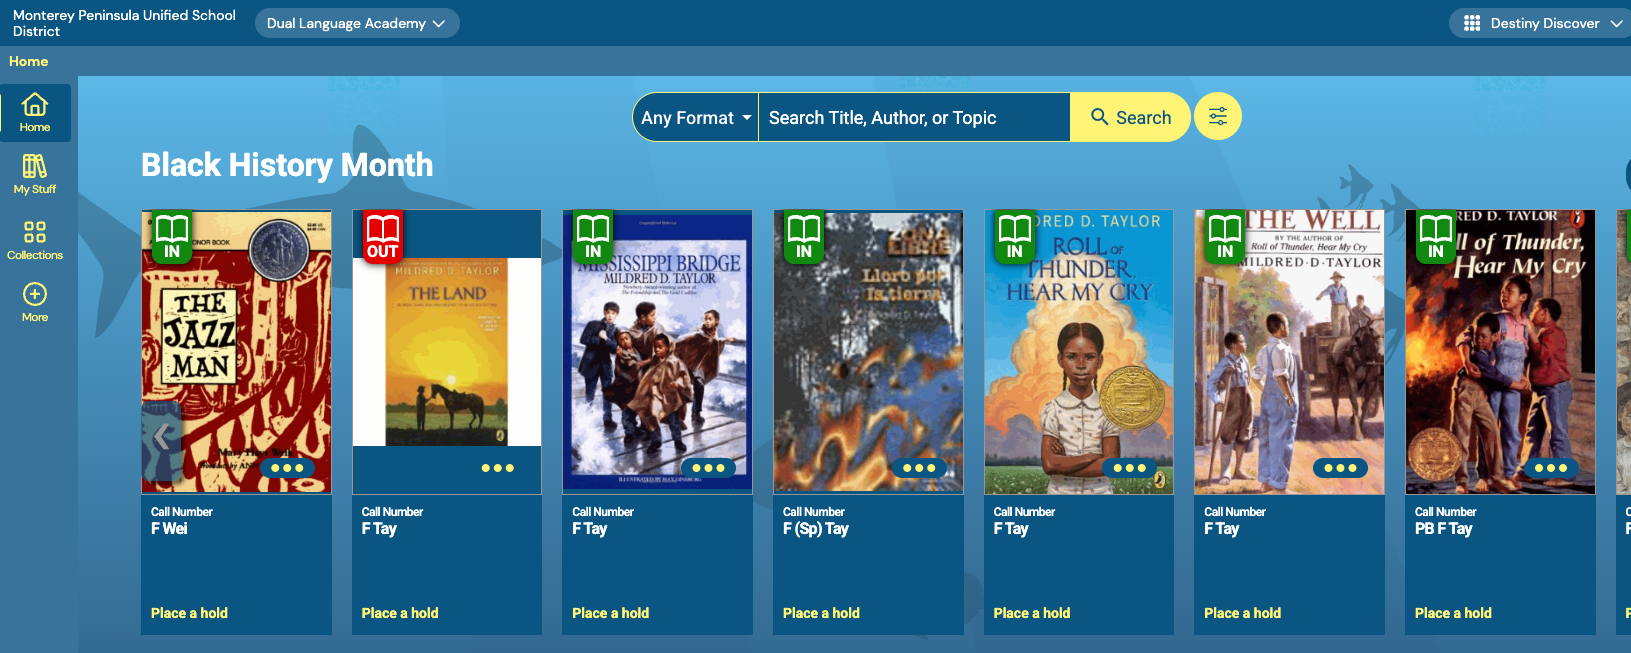The width and height of the screenshot is (1631, 653).
Task: Place a hold on Roll of Thunder F Tay
Action: point(1032,613)
